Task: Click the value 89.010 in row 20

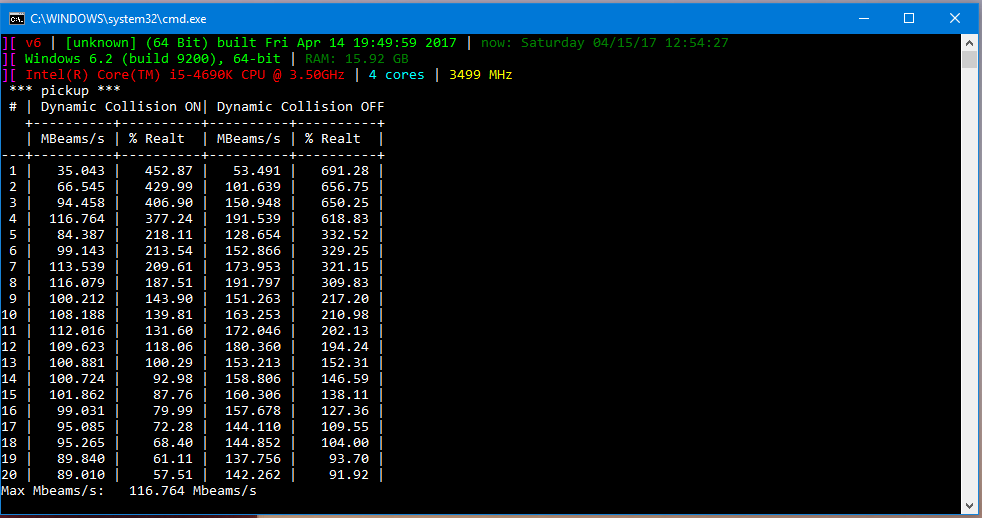Action: click(x=81, y=475)
